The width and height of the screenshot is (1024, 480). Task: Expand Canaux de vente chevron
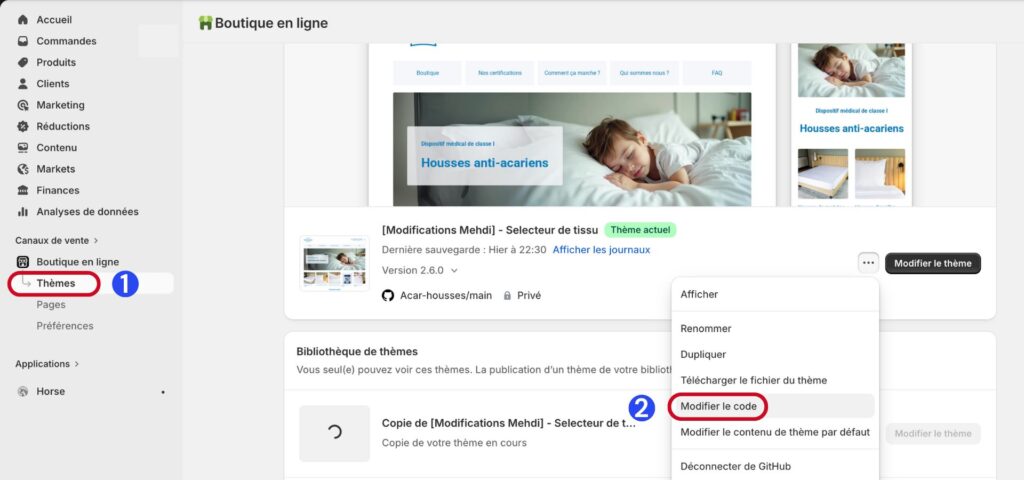[96, 241]
